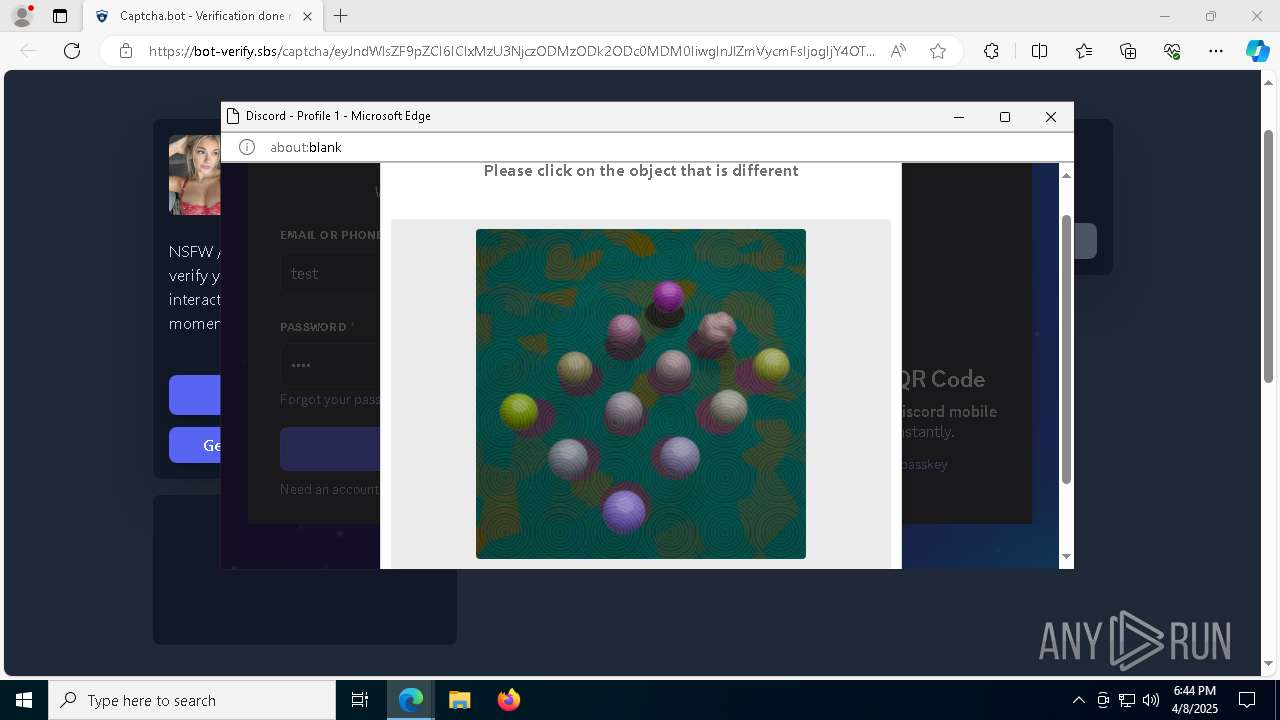Image resolution: width=1280 pixels, height=720 pixels.
Task: Click the main page vertical scrollbar thumb
Action: [x=1269, y=255]
